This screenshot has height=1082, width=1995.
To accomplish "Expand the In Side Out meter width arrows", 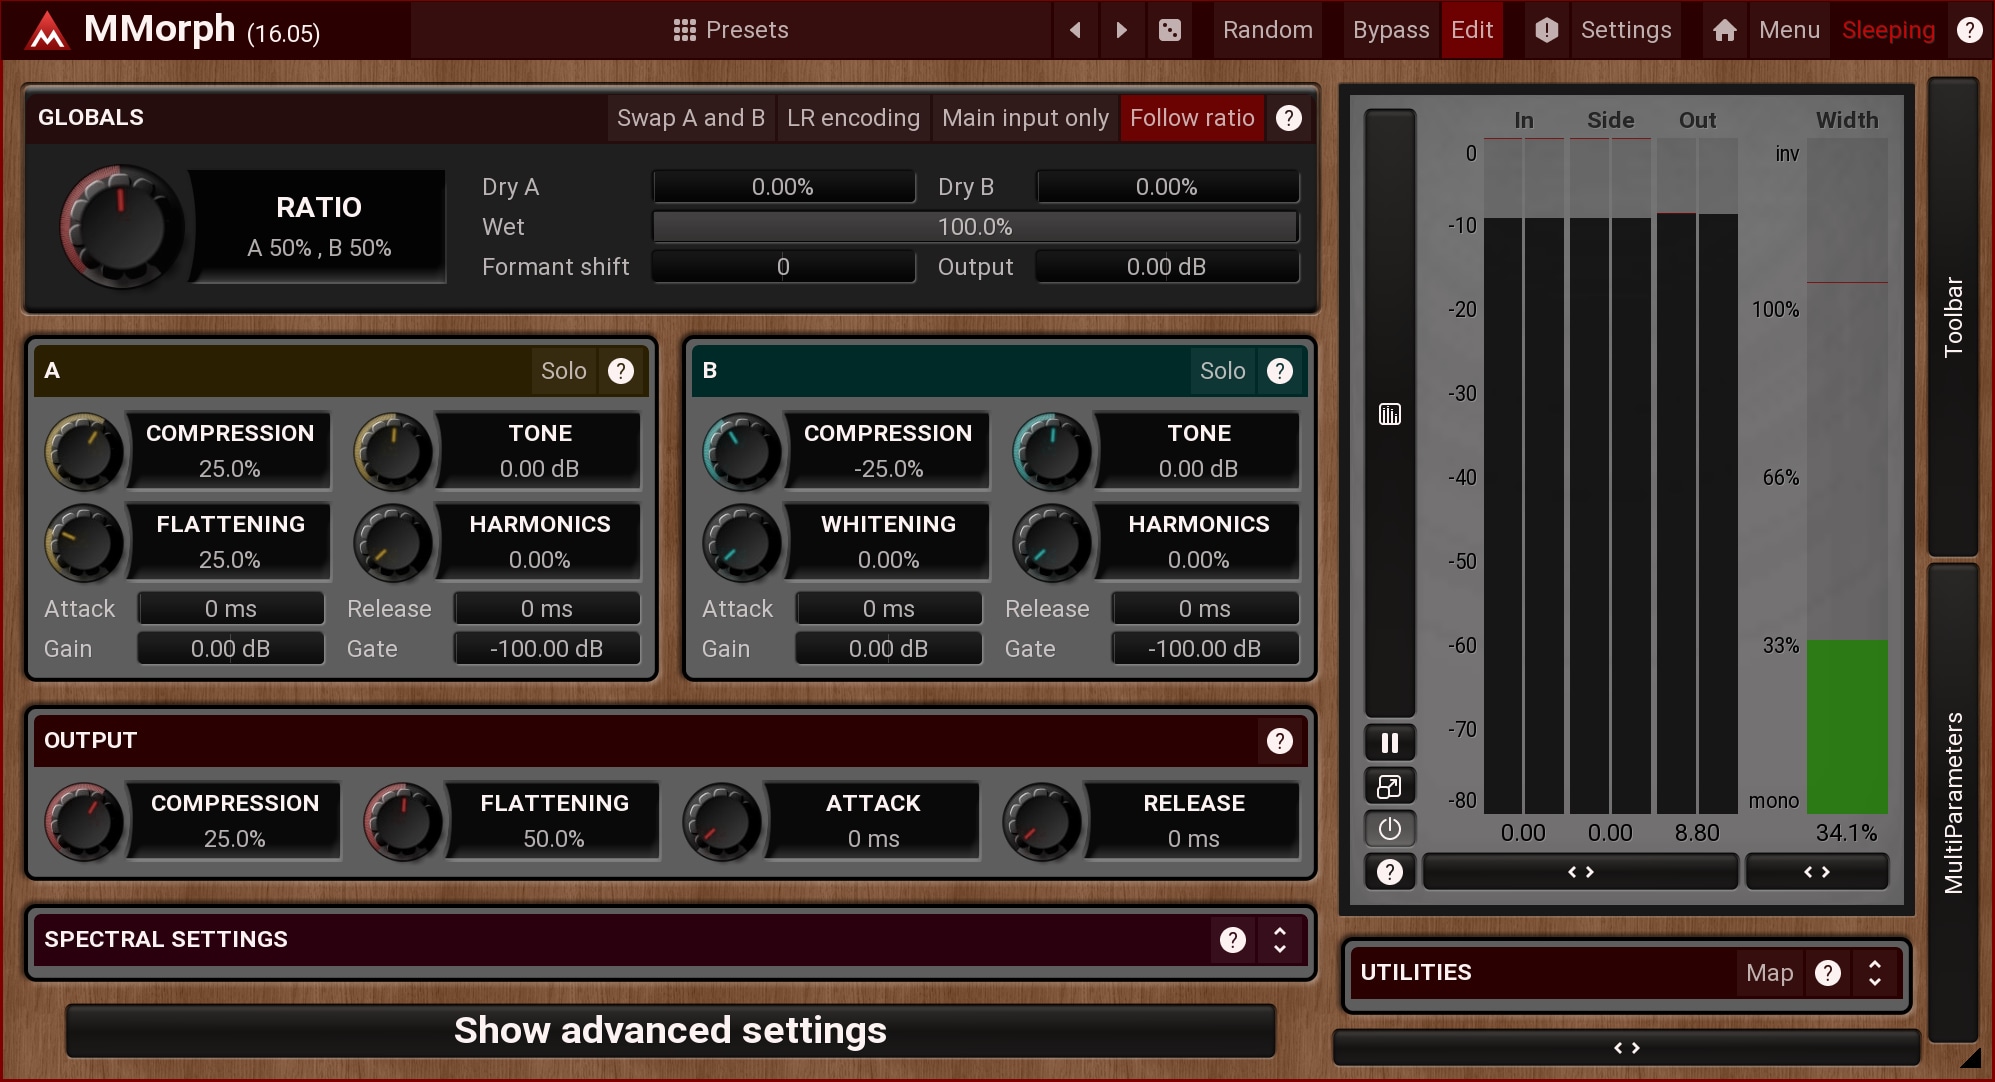I will 1580,872.
